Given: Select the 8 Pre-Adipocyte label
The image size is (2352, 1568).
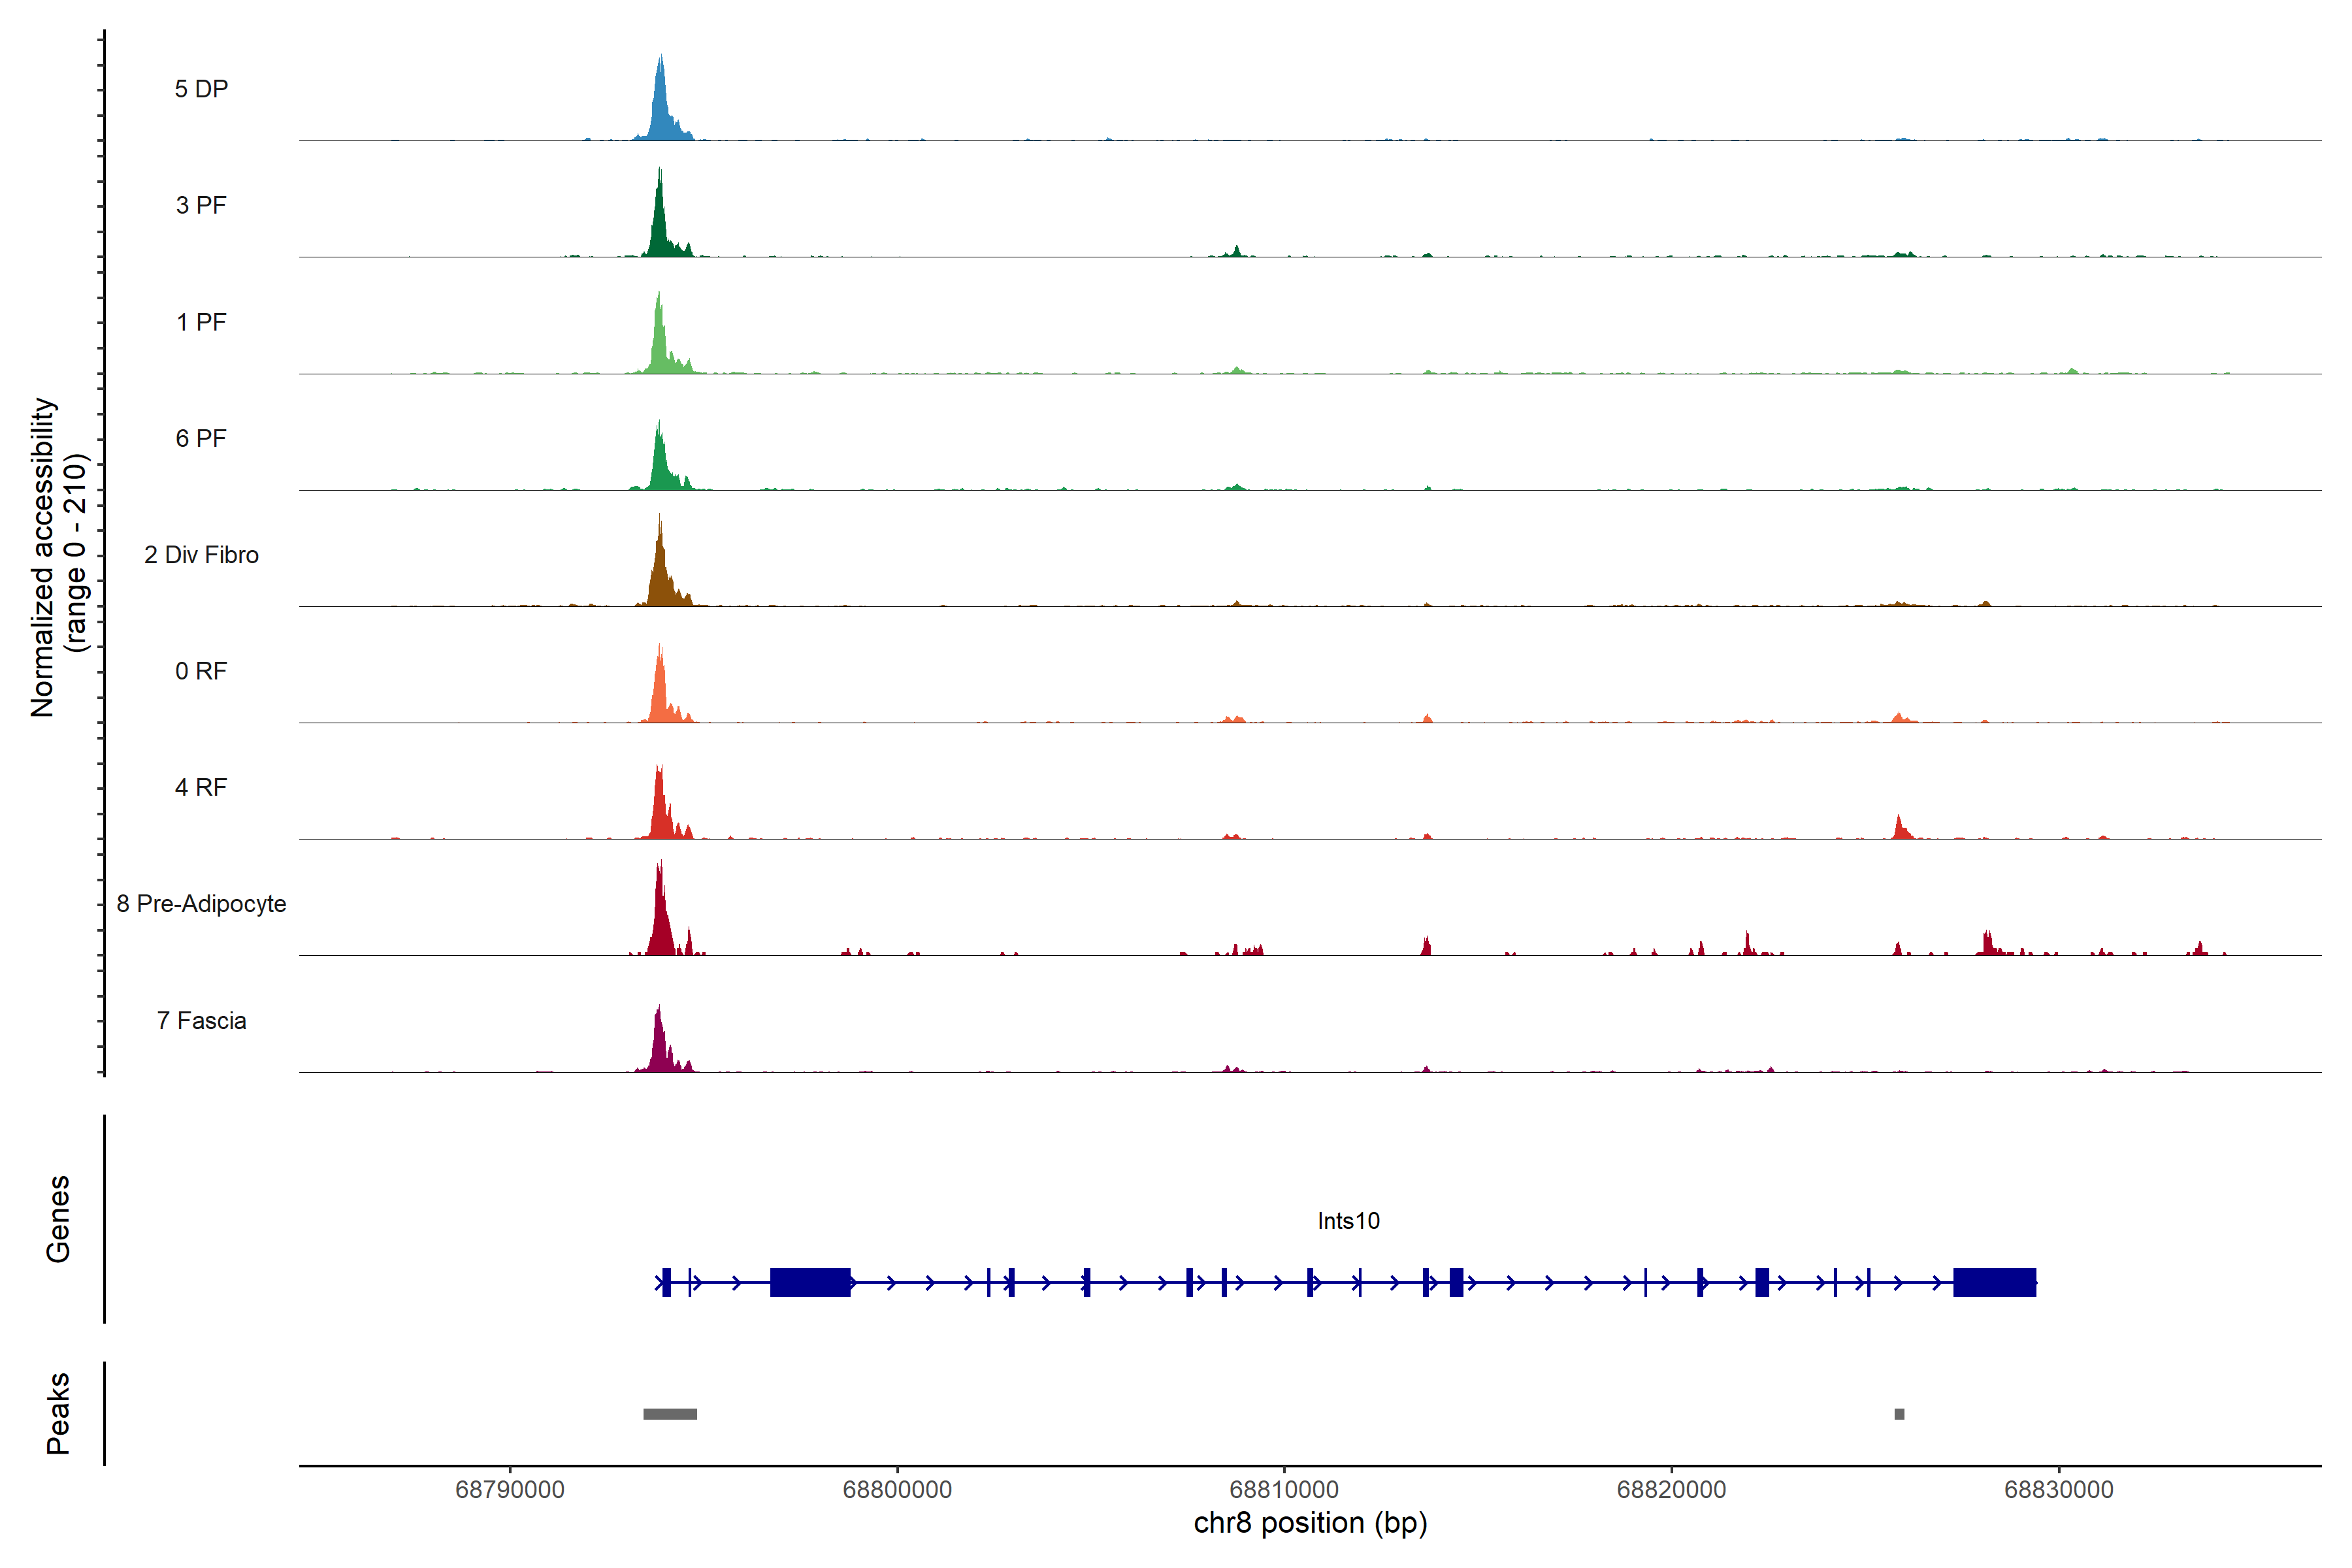Looking at the screenshot, I should click(x=201, y=904).
